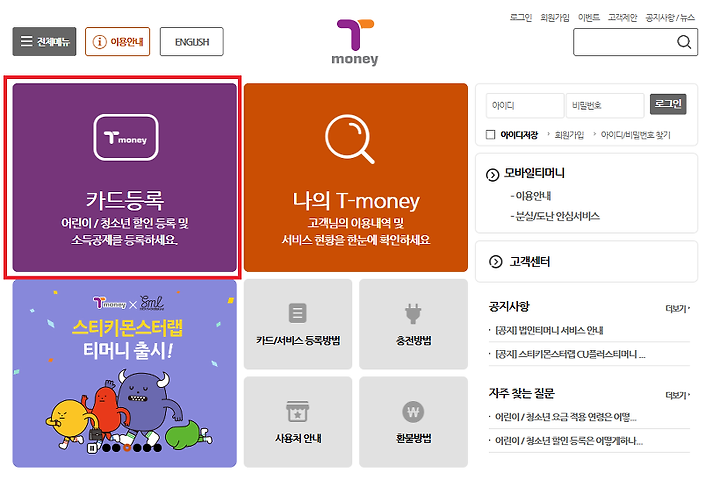Click the 아이디 input field
The image size is (720, 487).
tap(525, 106)
